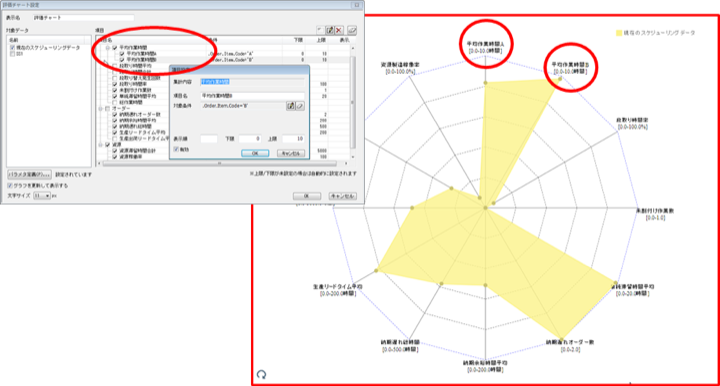
Task: Click パラメタ定義 button
Action: [x=29, y=175]
